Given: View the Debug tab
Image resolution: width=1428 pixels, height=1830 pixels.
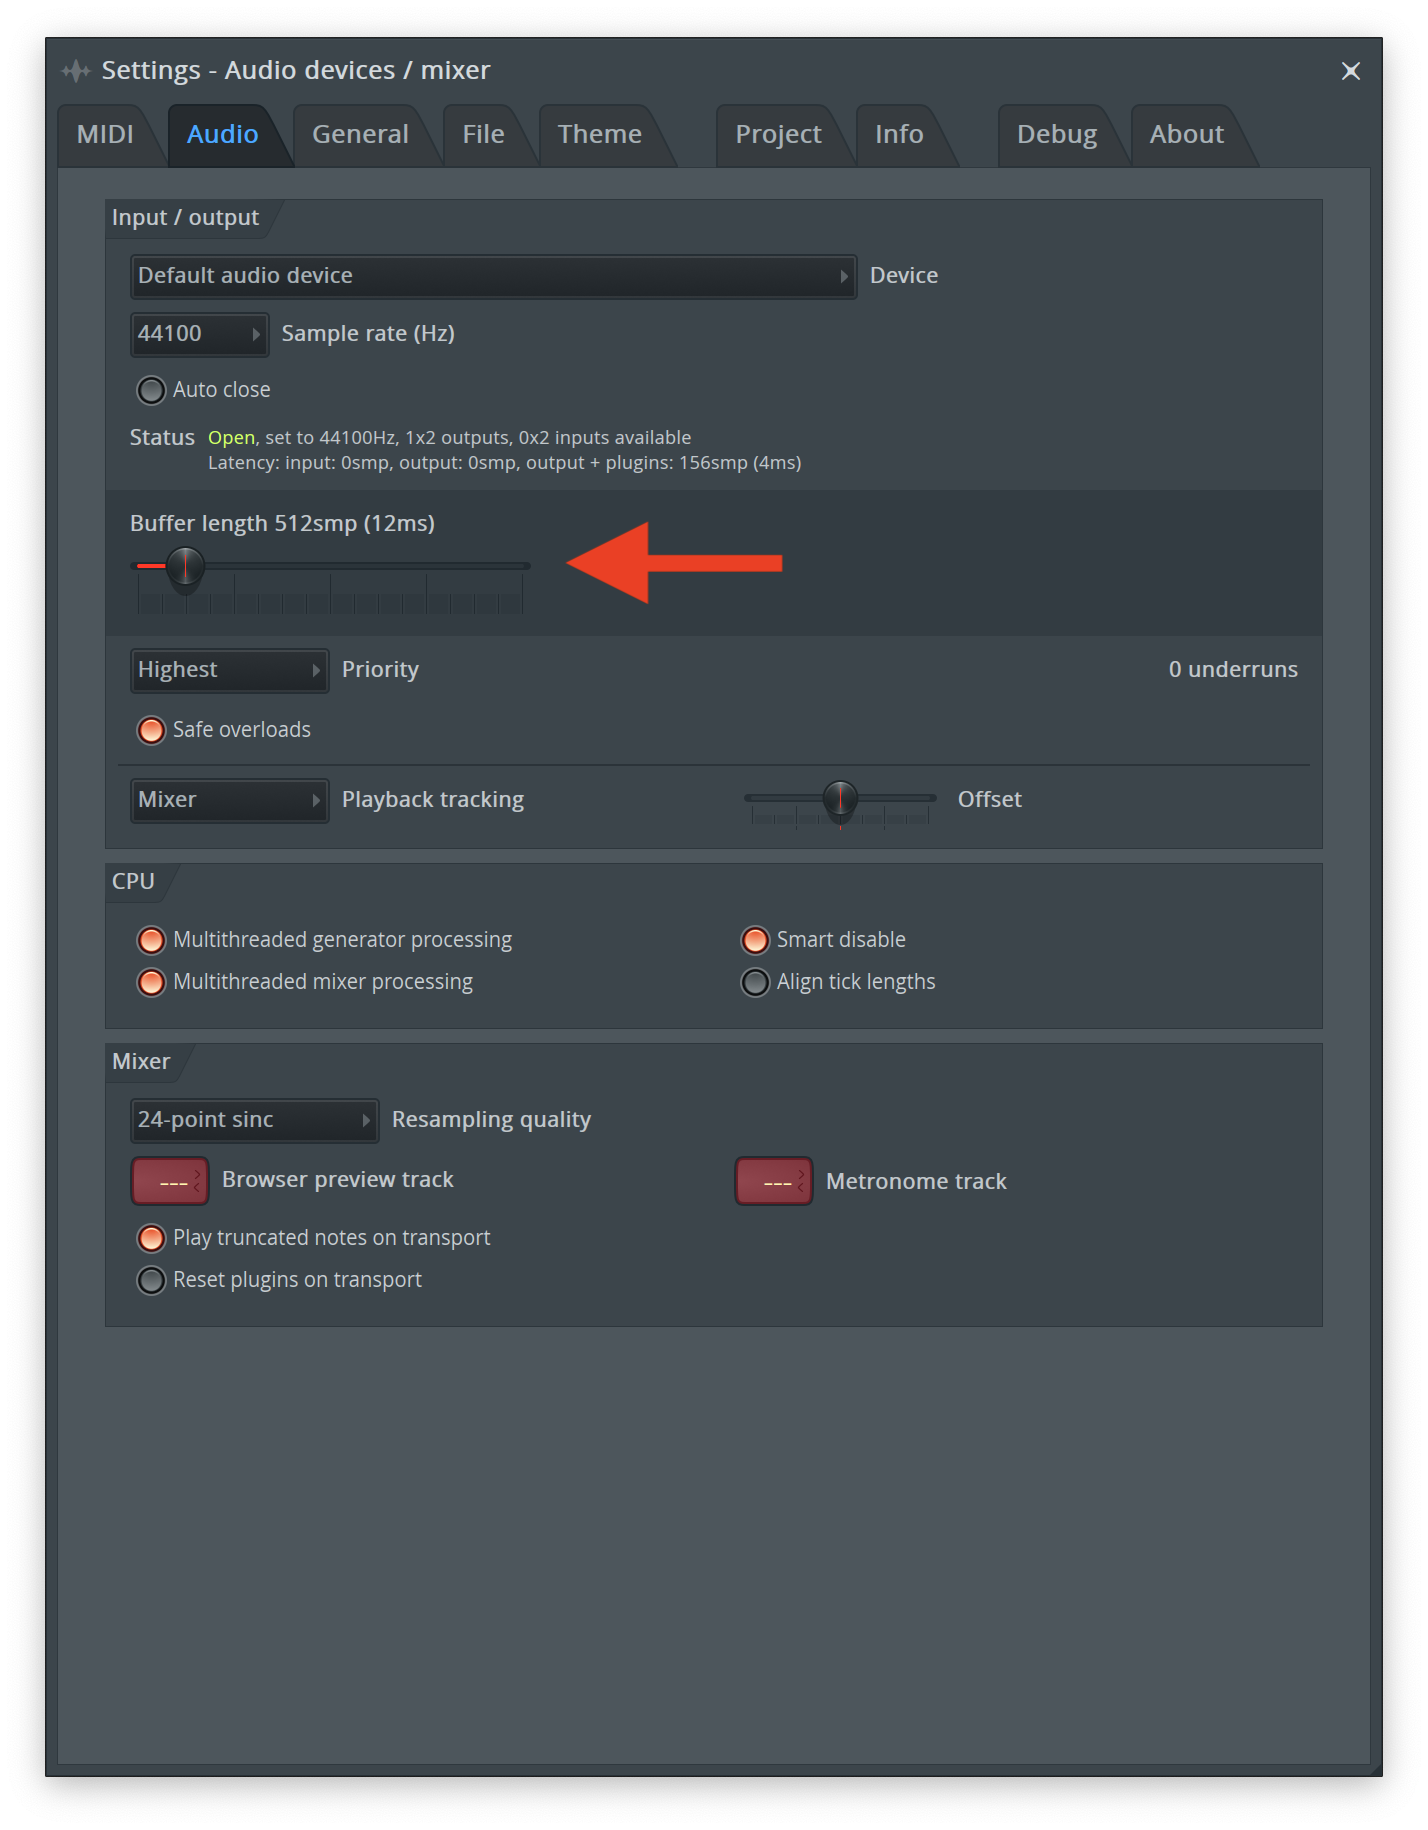Looking at the screenshot, I should [1056, 134].
